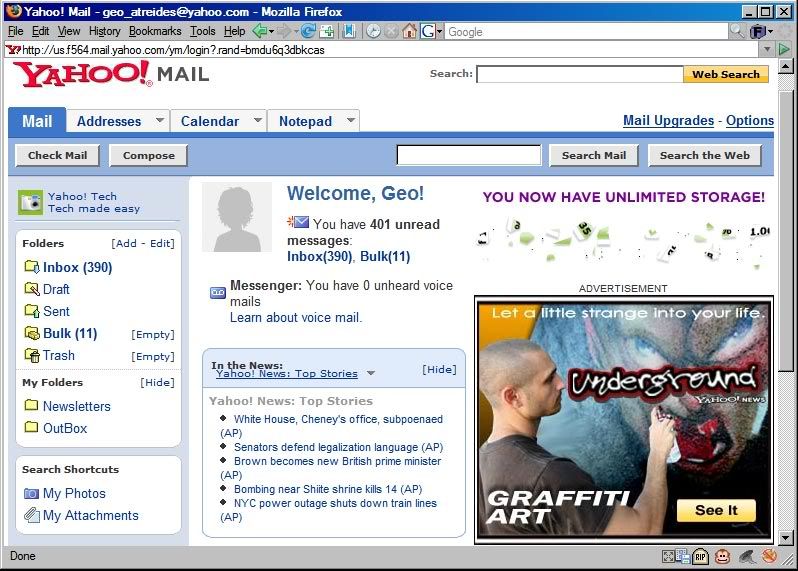This screenshot has width=798, height=571.
Task: Click the yellow Web Search button
Action: [726, 74]
